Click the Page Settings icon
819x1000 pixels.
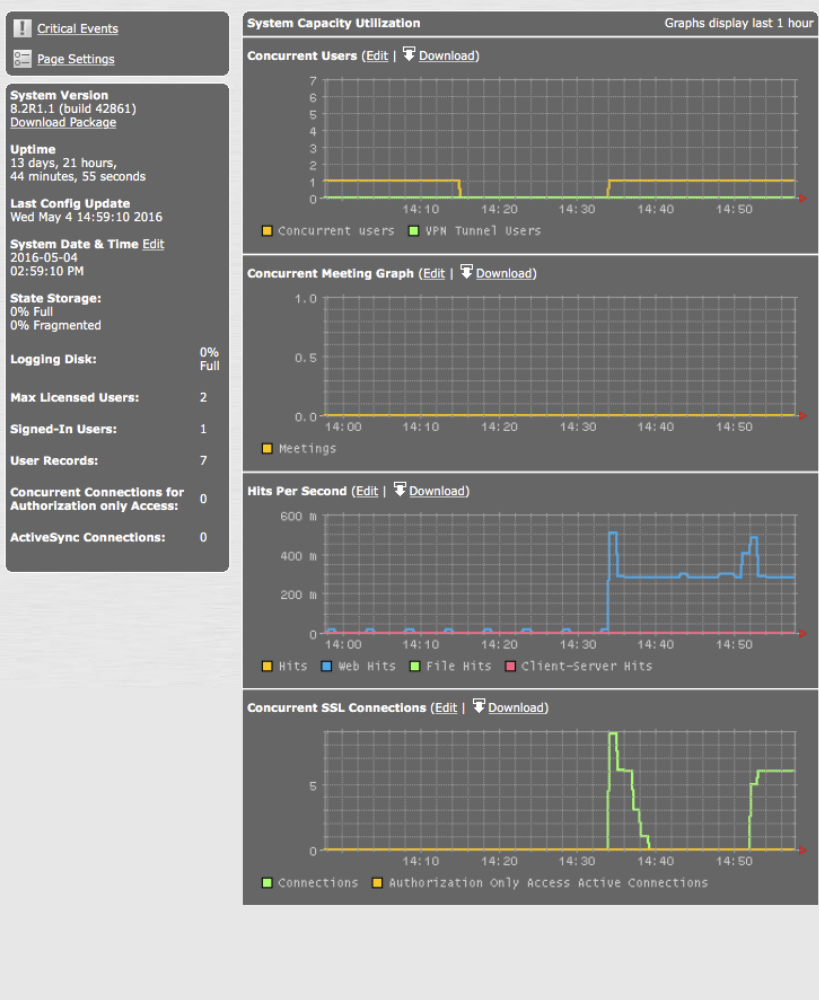coord(22,59)
